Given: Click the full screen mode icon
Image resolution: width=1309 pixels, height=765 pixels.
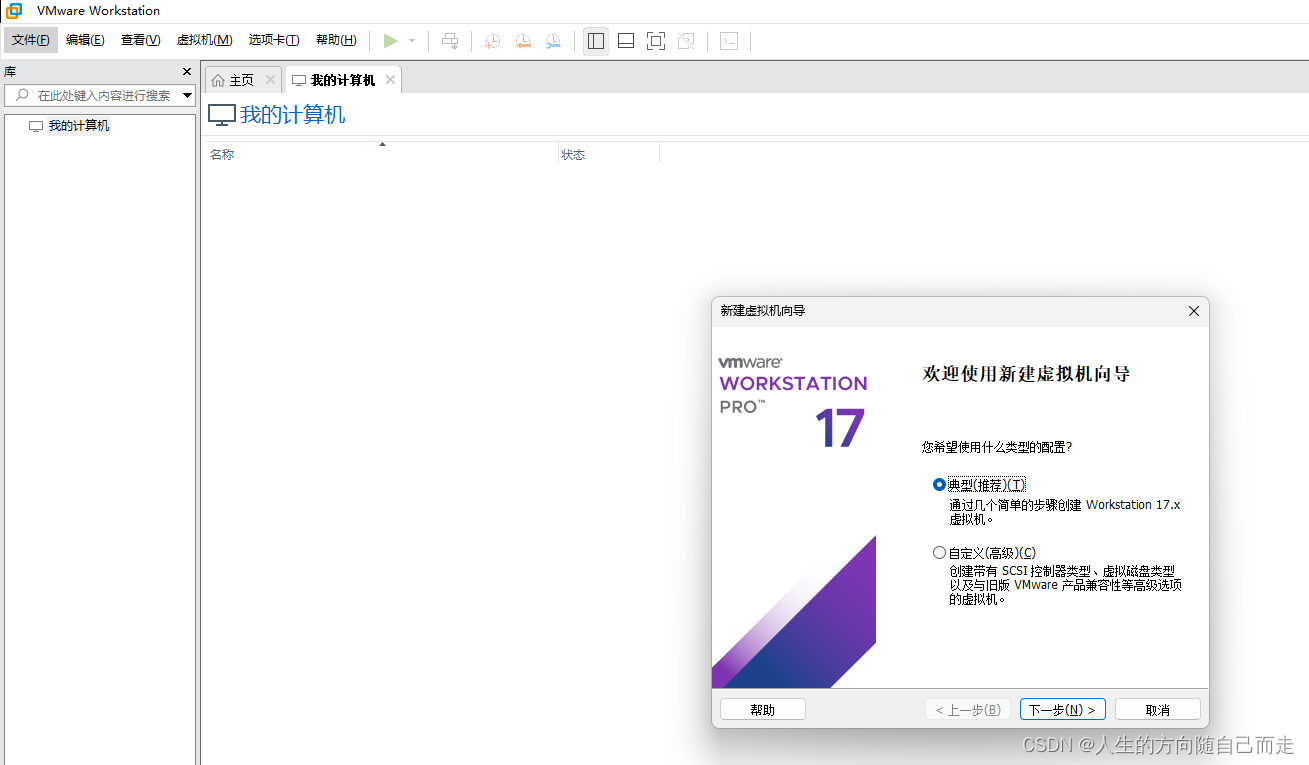Looking at the screenshot, I should (656, 41).
